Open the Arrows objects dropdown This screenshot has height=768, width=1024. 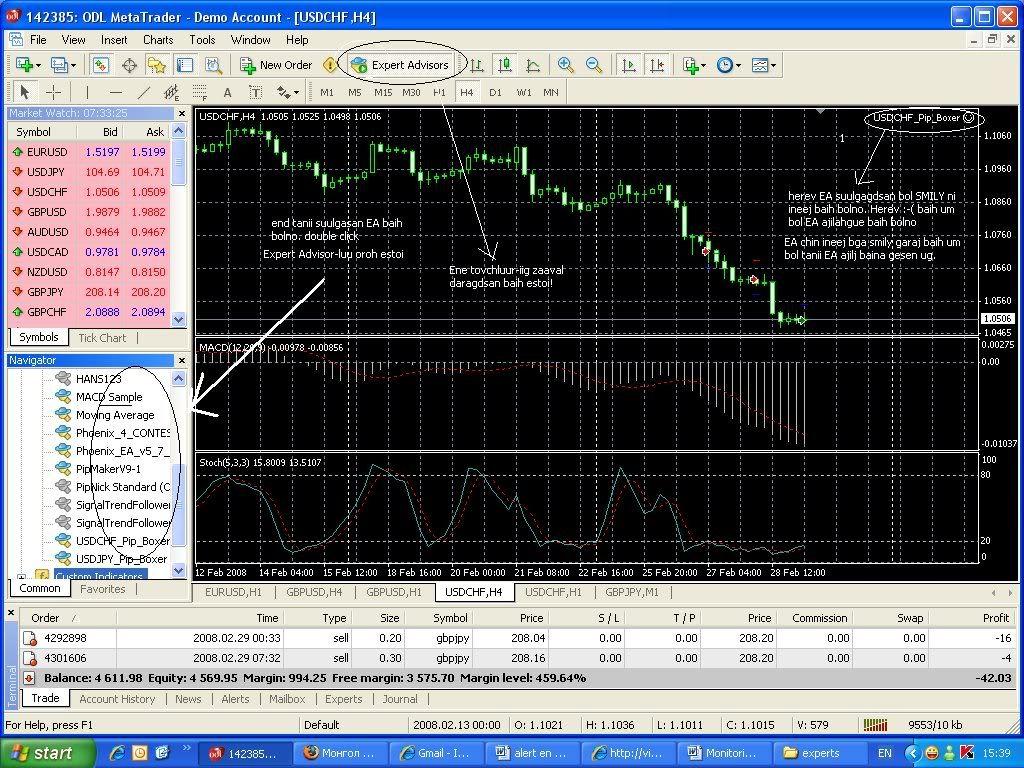click(x=287, y=92)
